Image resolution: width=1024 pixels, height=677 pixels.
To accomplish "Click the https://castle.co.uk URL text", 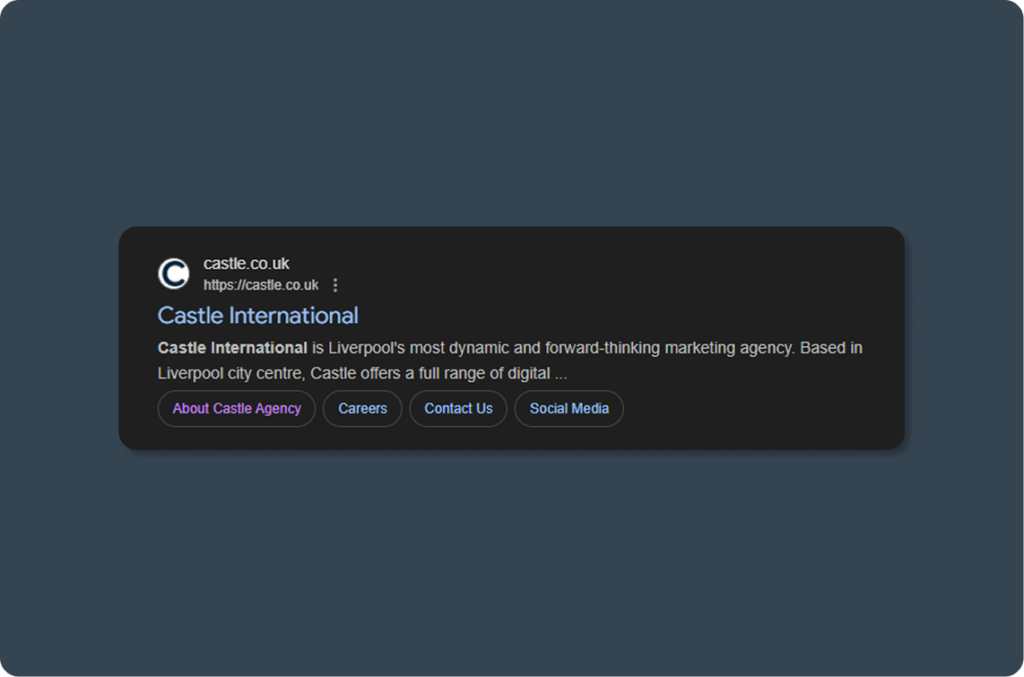I will tap(260, 285).
